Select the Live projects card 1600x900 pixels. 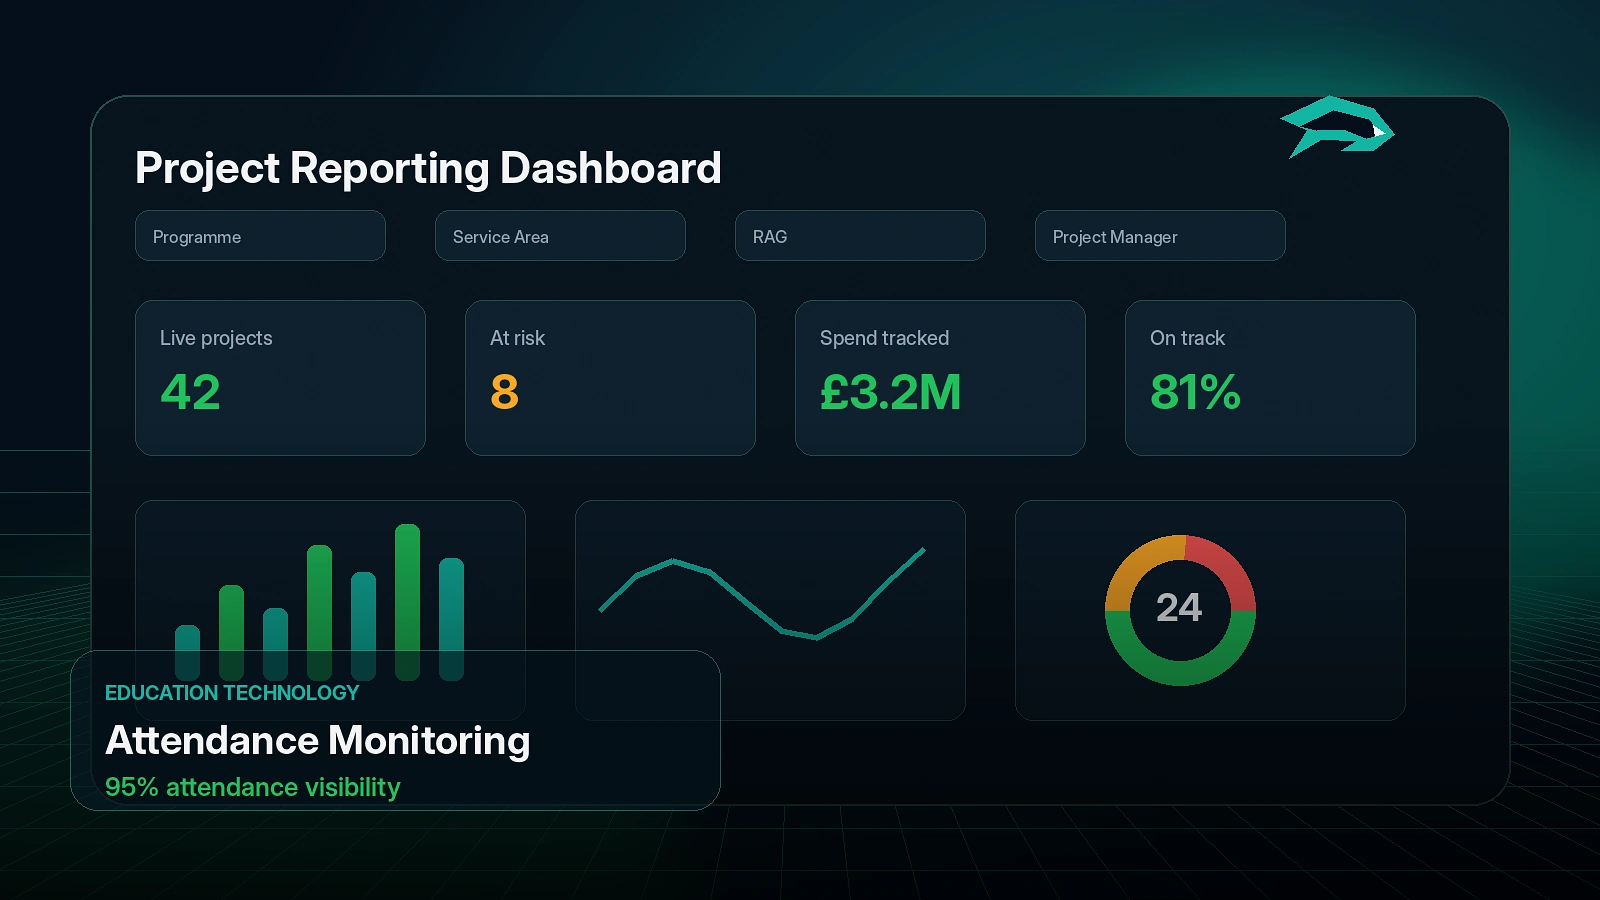pos(280,378)
